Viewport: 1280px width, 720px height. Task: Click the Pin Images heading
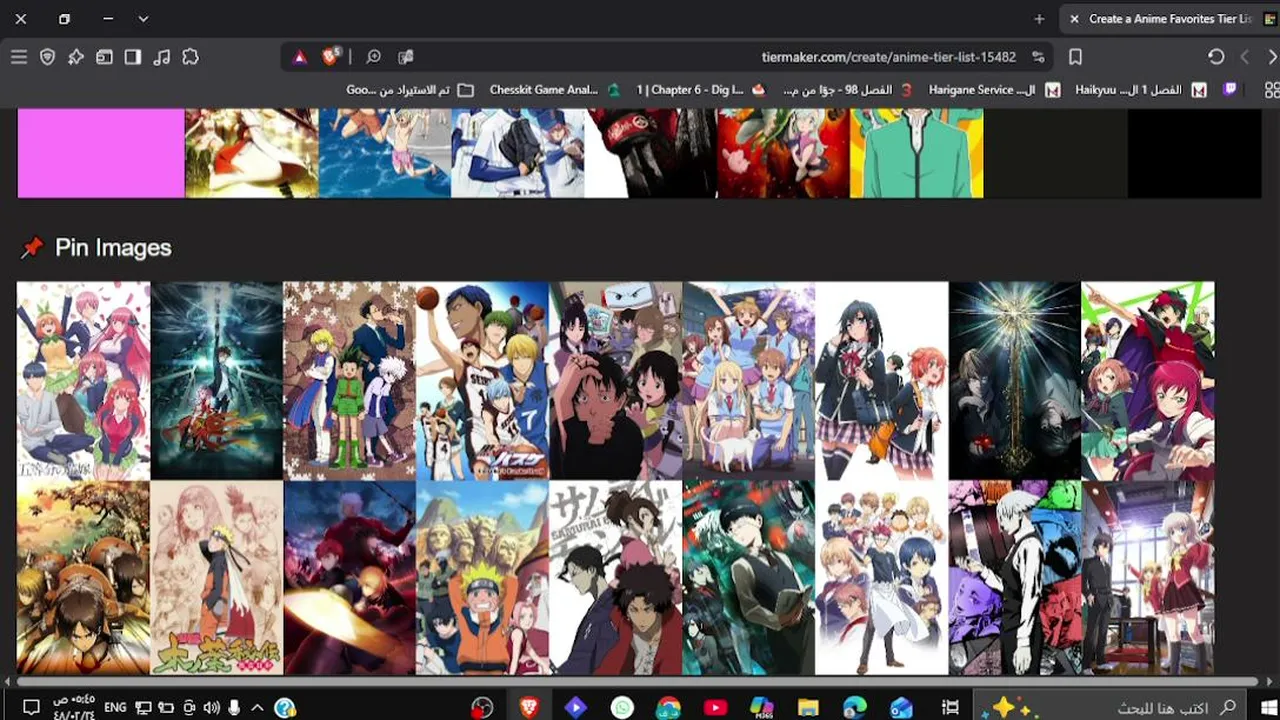[x=113, y=248]
